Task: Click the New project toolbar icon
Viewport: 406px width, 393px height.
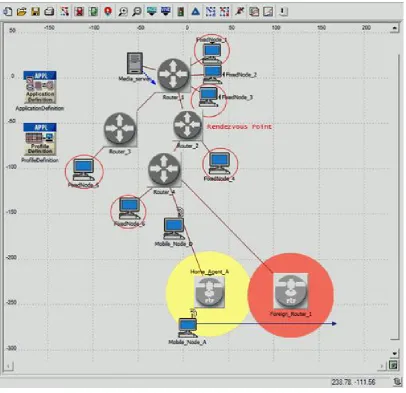Action: (x=8, y=12)
